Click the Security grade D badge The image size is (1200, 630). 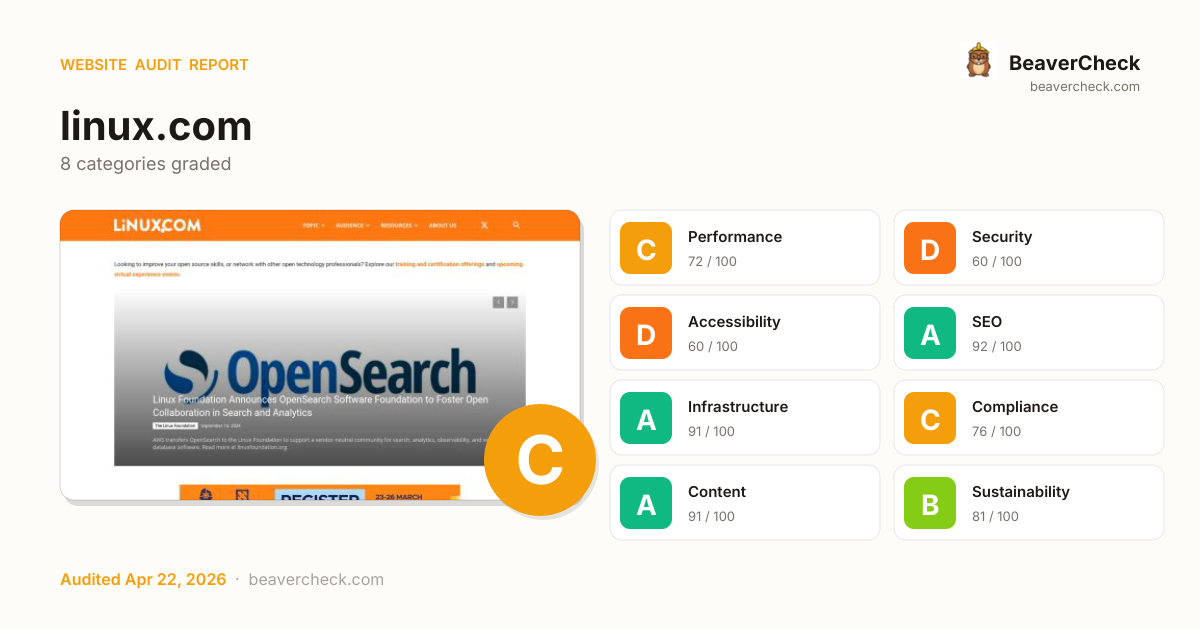[x=930, y=248]
